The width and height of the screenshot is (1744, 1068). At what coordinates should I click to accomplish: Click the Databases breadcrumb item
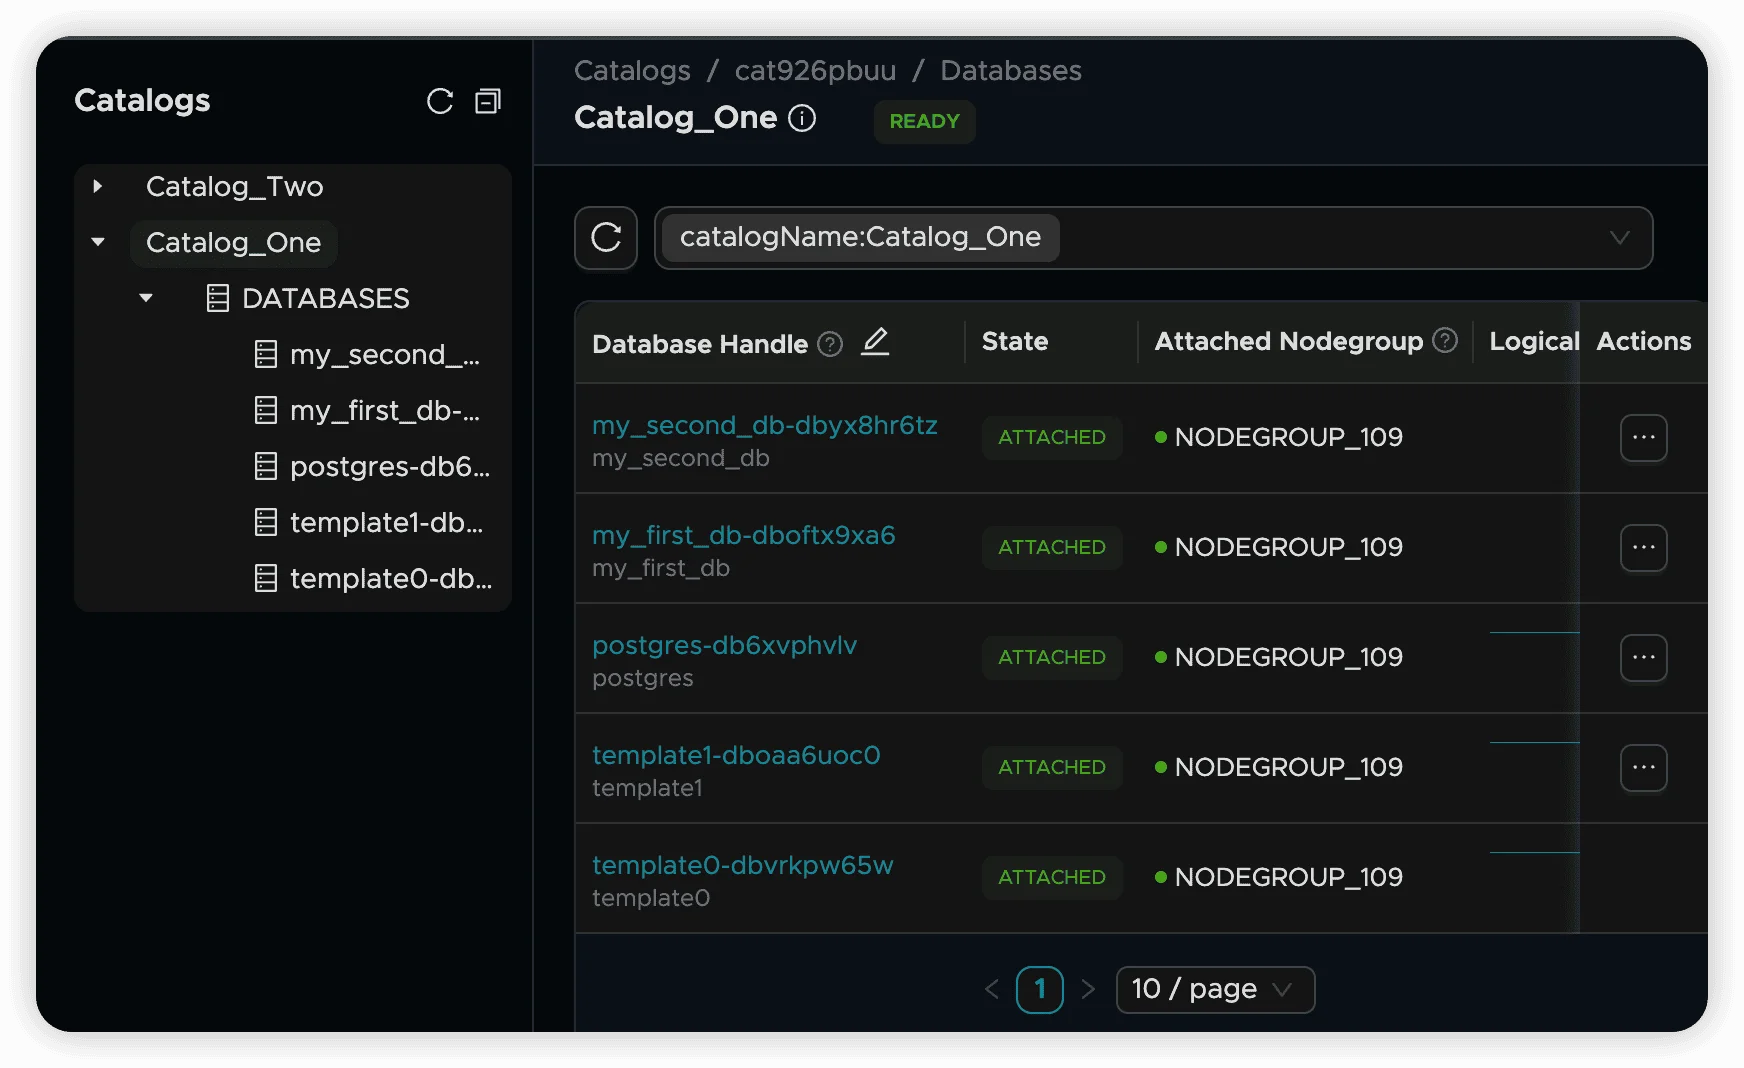(x=1010, y=70)
